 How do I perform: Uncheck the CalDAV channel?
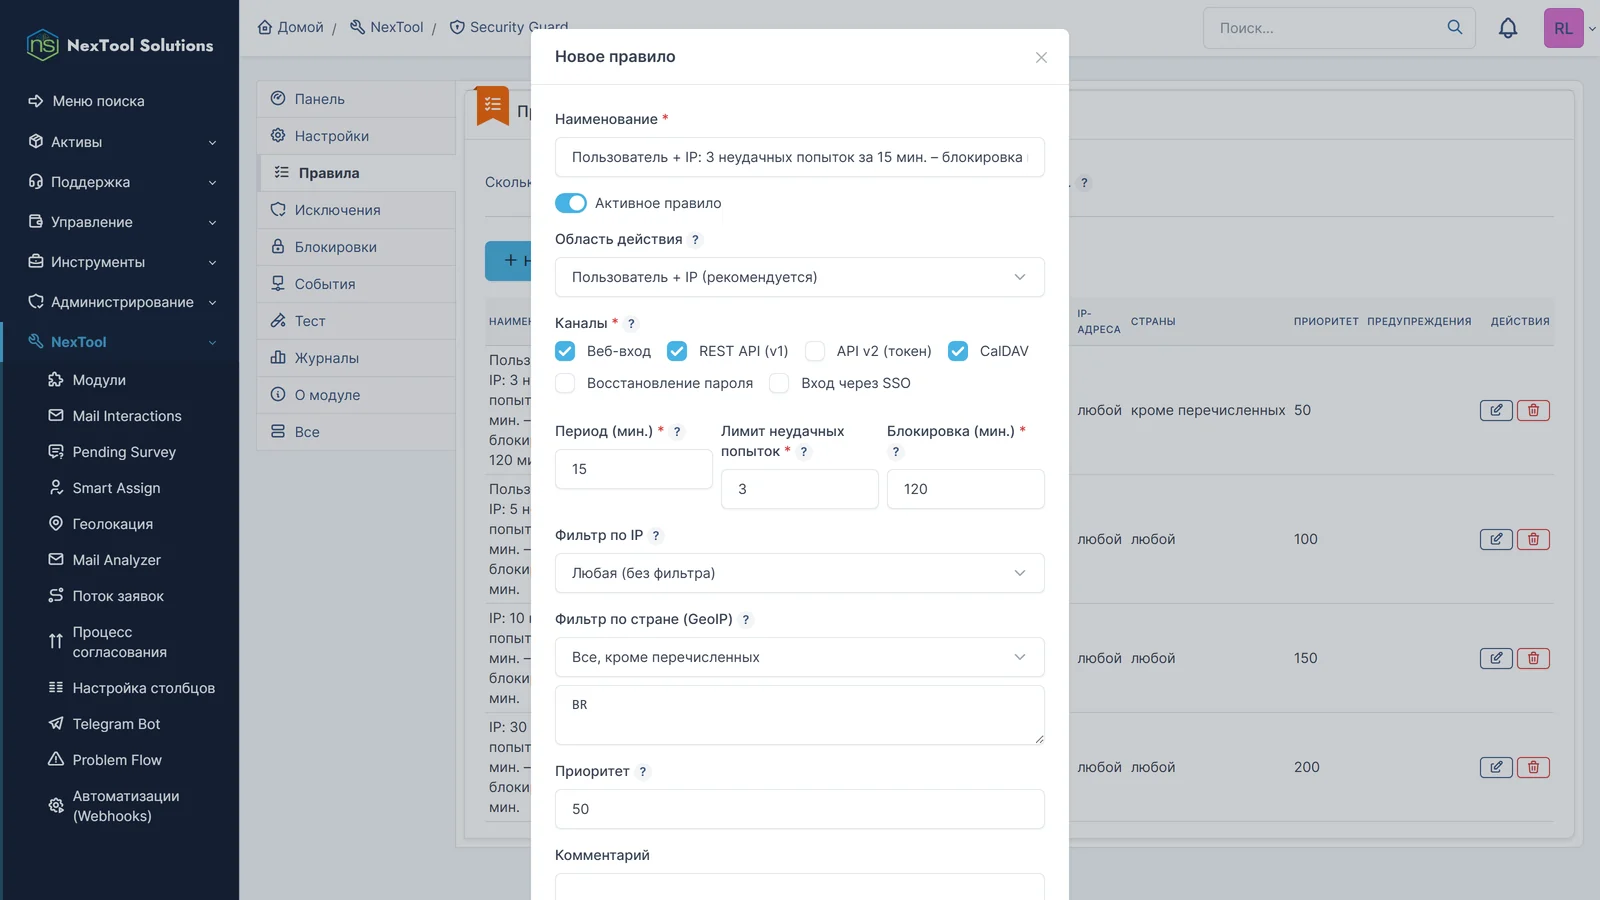958,351
